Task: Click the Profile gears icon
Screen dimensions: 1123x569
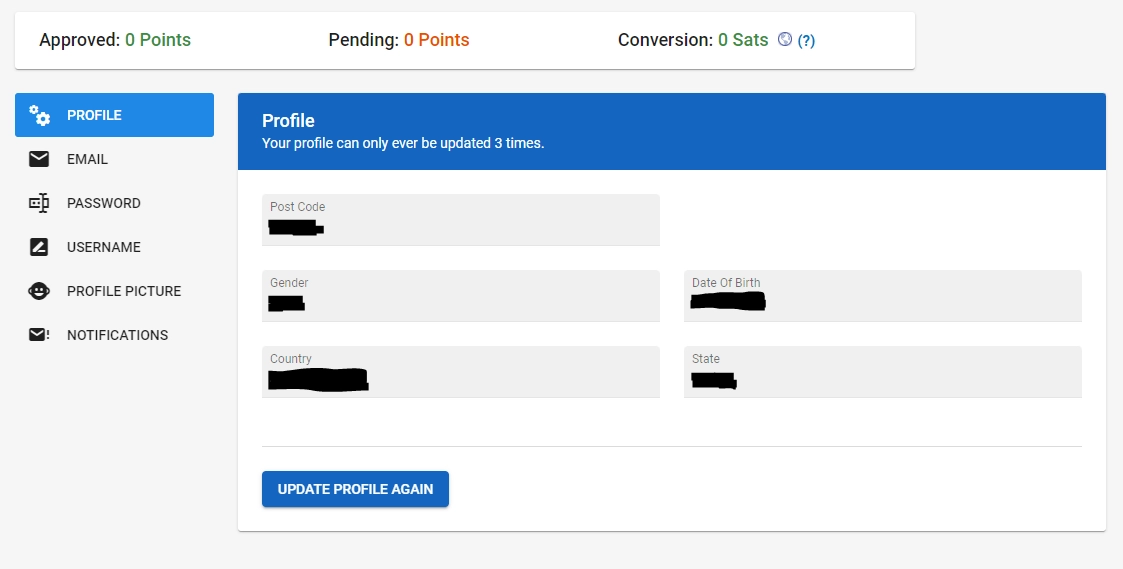Action: (39, 115)
